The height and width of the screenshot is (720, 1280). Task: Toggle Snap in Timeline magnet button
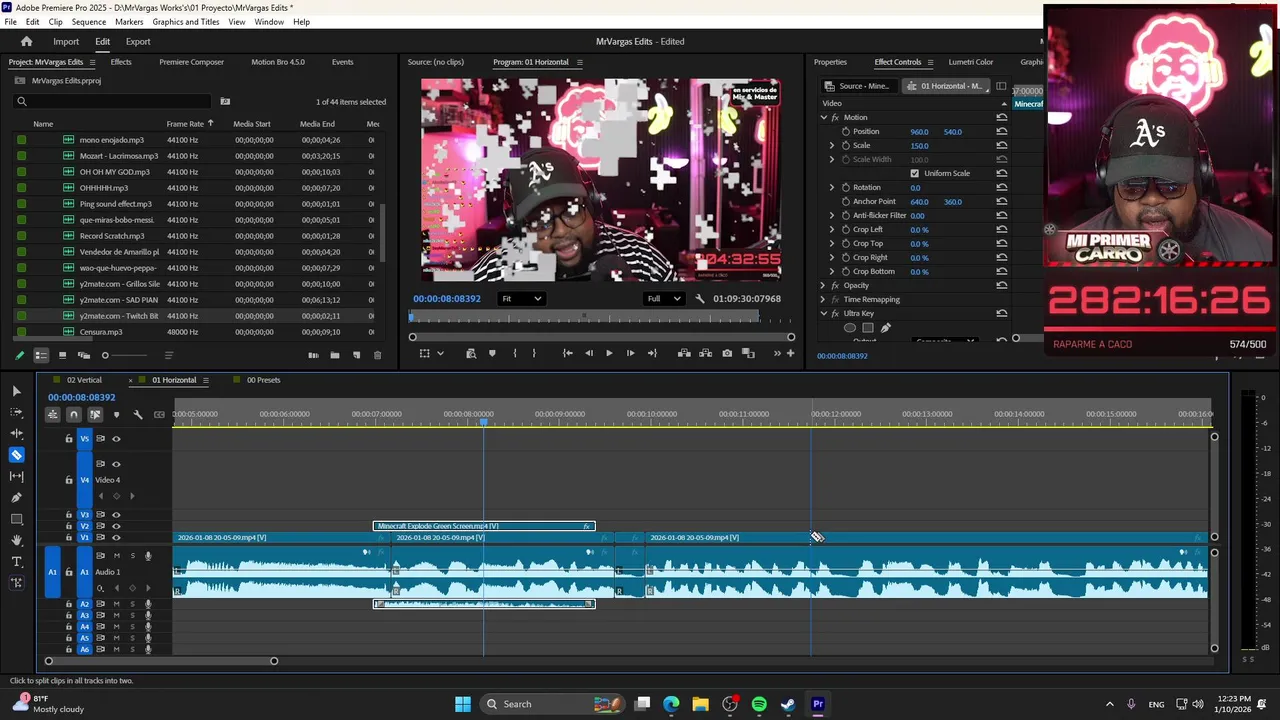coord(74,414)
